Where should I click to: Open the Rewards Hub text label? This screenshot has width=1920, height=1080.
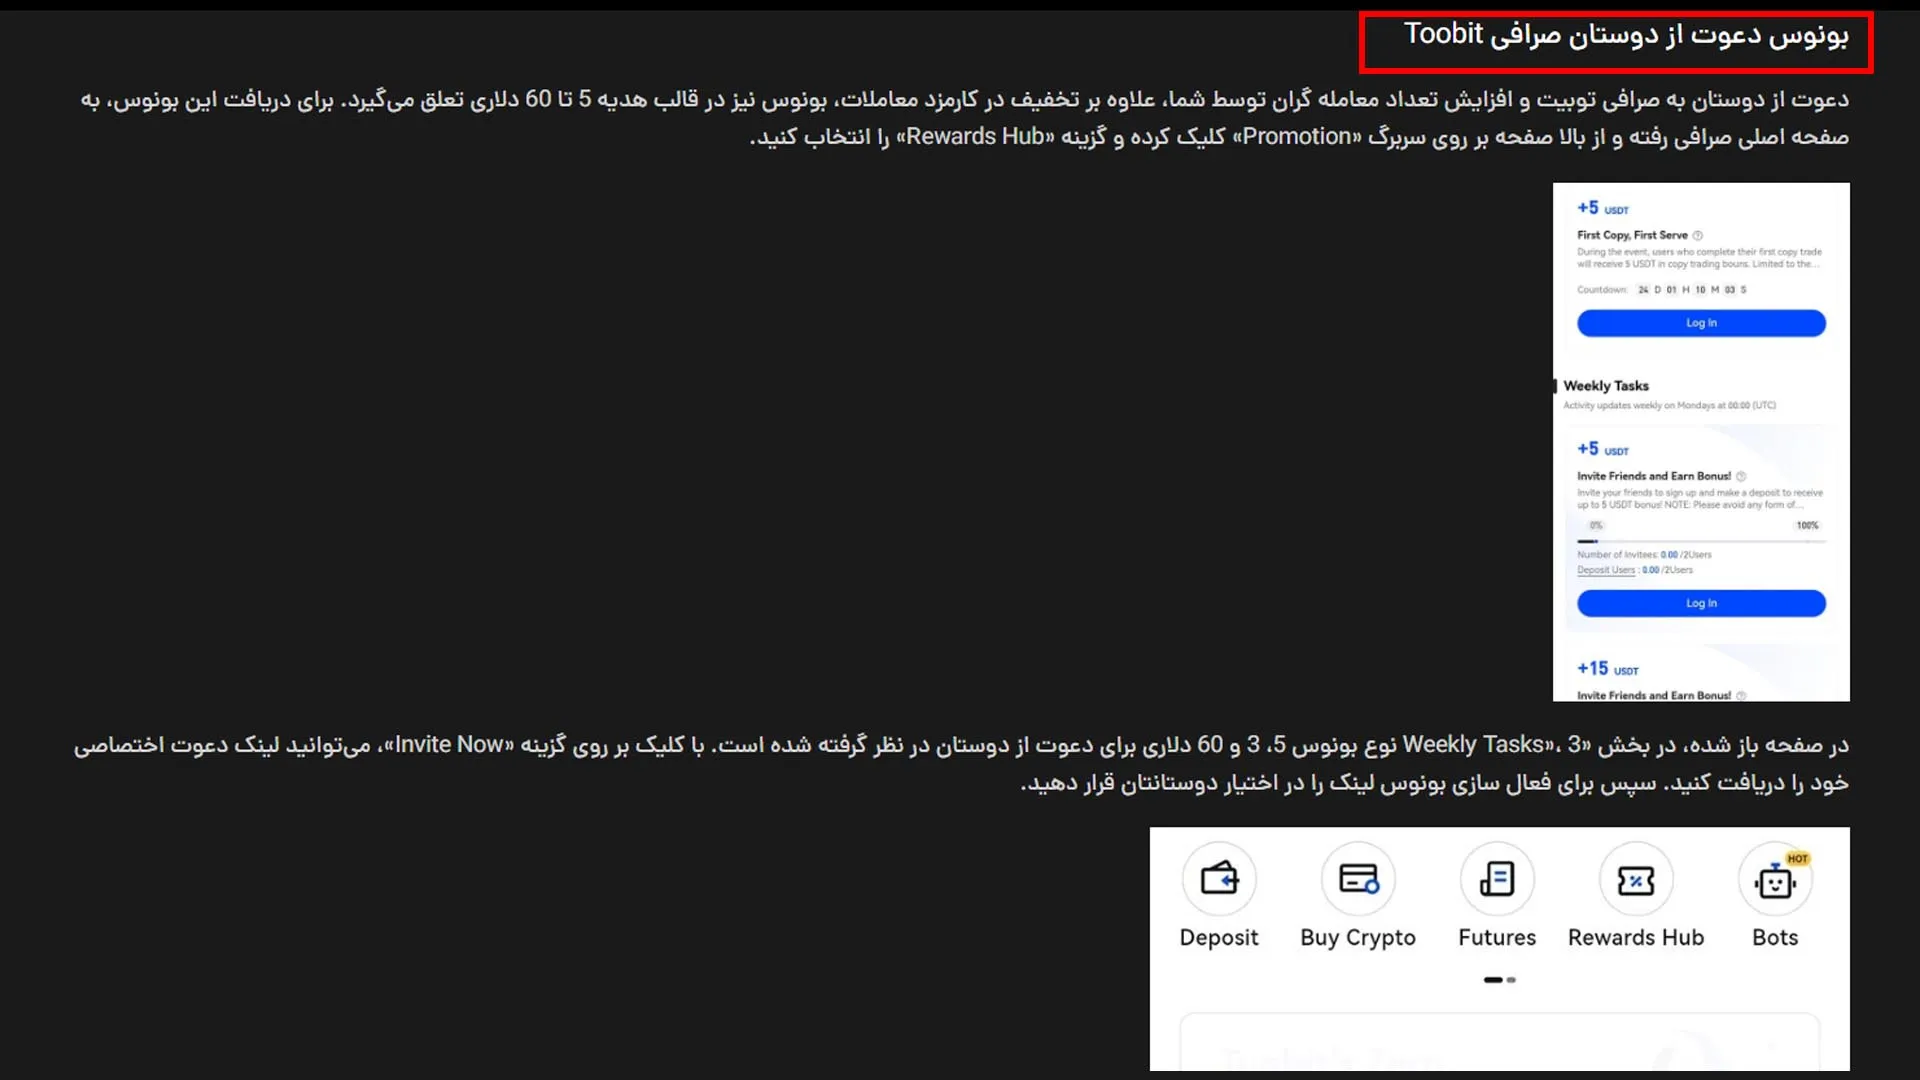[1636, 938]
